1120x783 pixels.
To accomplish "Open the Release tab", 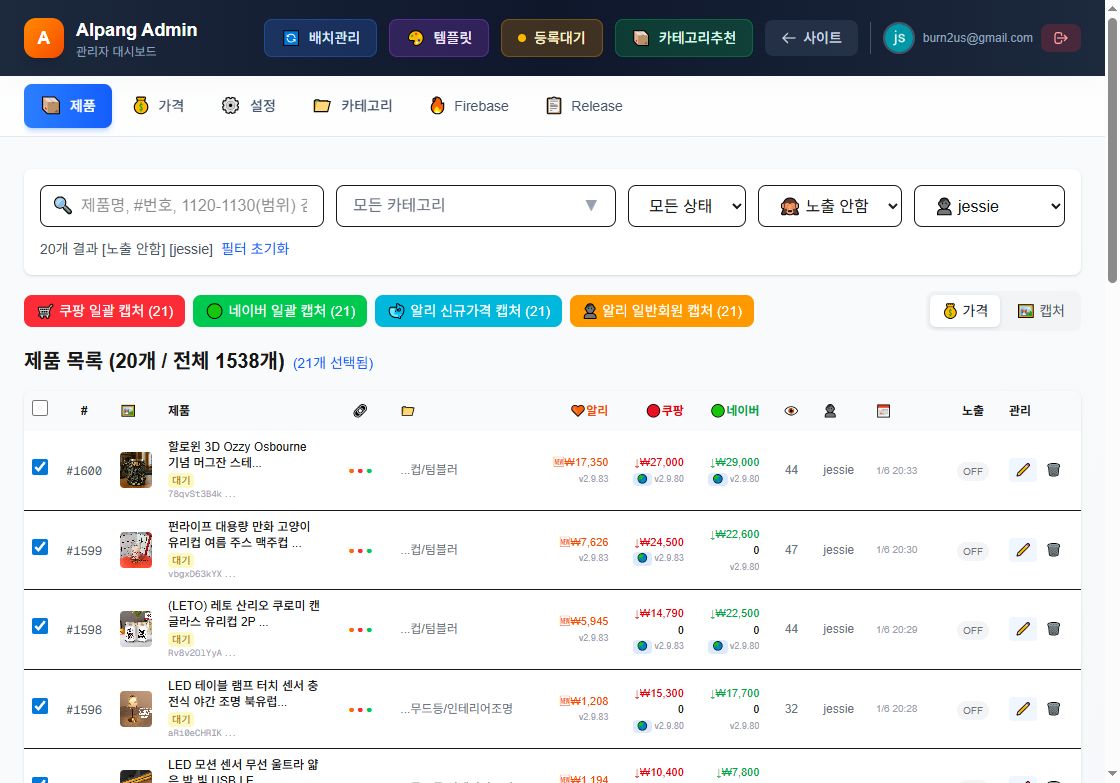I will [583, 105].
